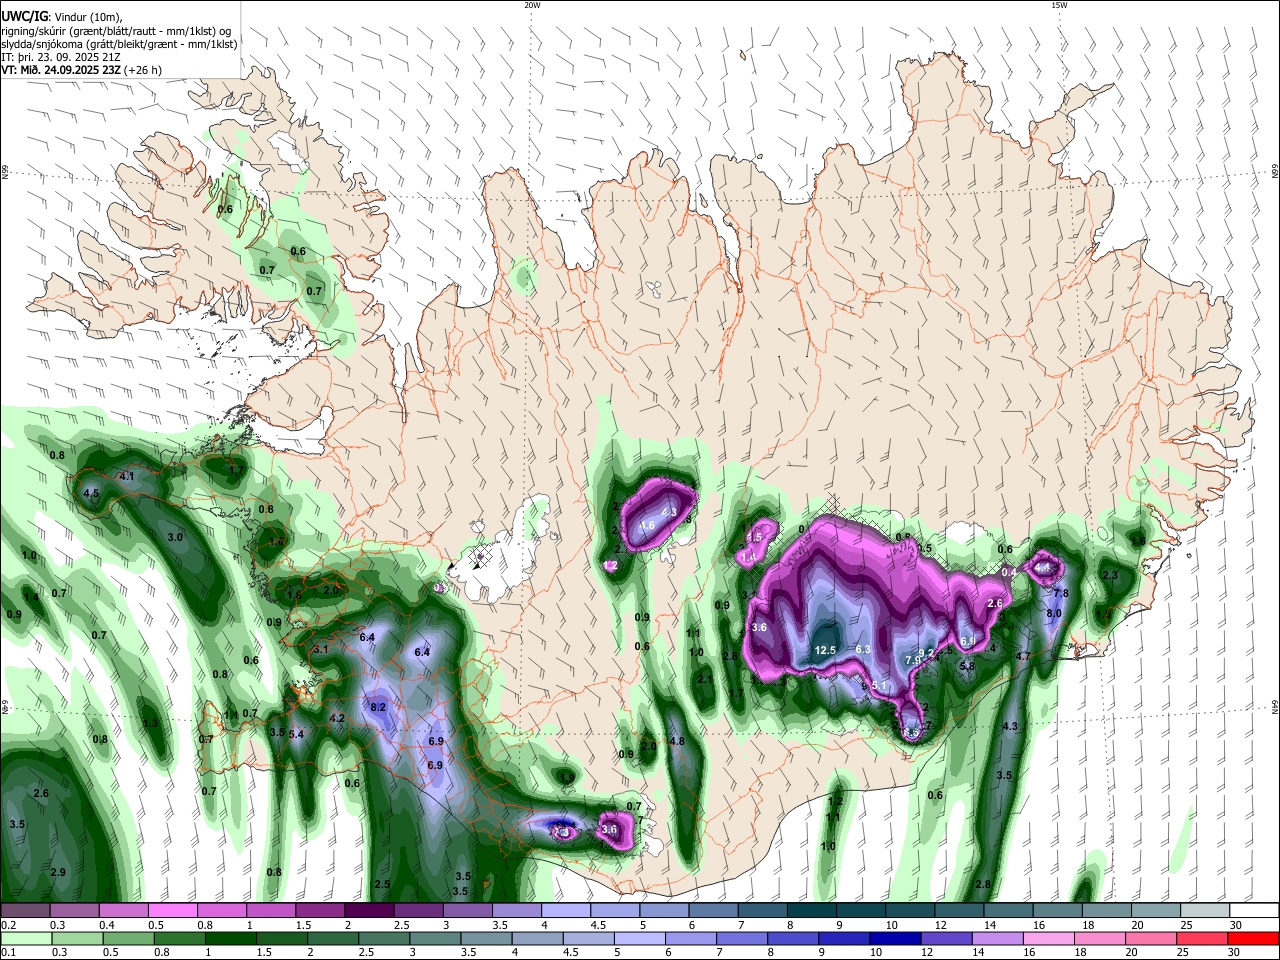Click the VT: Mið. 24.09.2025 23Z valid-time line
Image resolution: width=1280 pixels, height=960 pixels.
pos(81,70)
